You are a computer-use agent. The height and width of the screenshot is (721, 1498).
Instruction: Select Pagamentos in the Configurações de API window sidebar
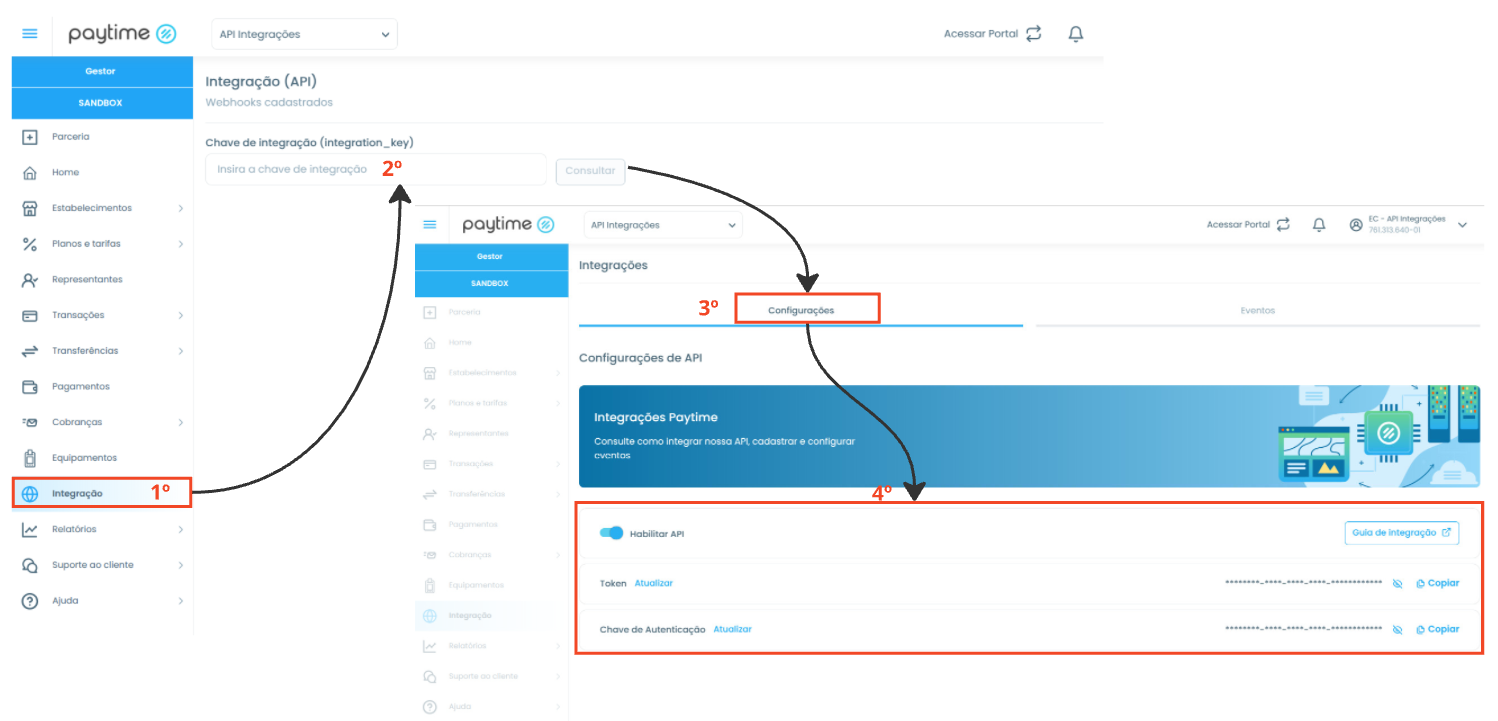coord(491,524)
